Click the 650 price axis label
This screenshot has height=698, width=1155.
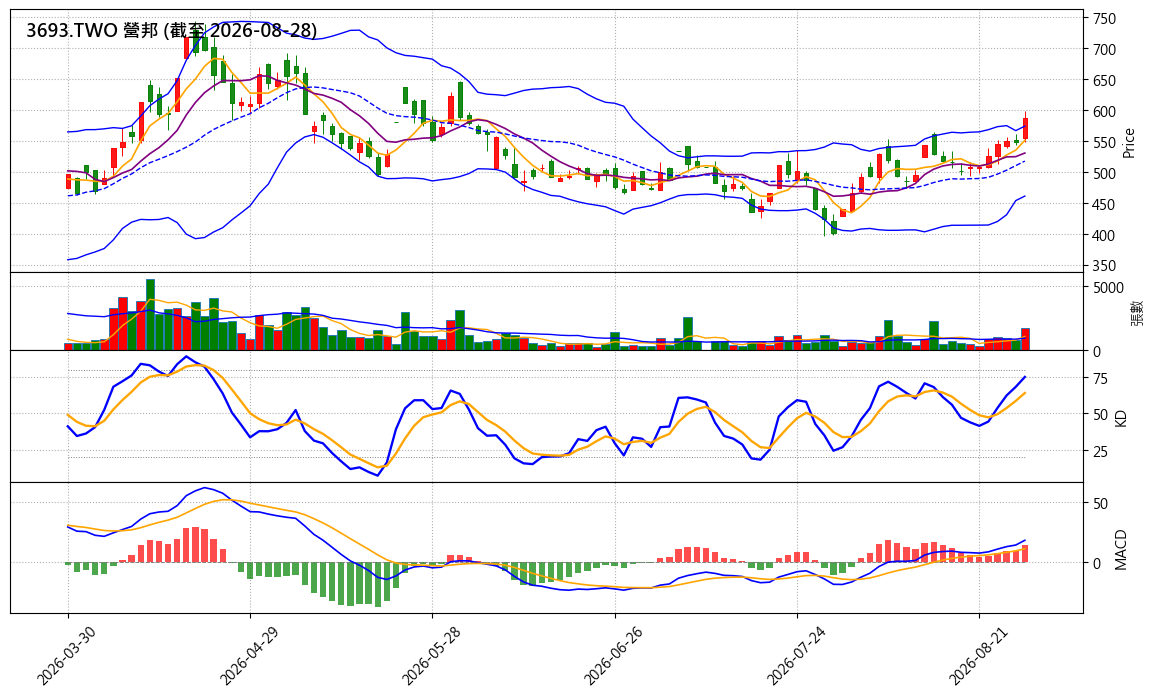coord(1104,80)
